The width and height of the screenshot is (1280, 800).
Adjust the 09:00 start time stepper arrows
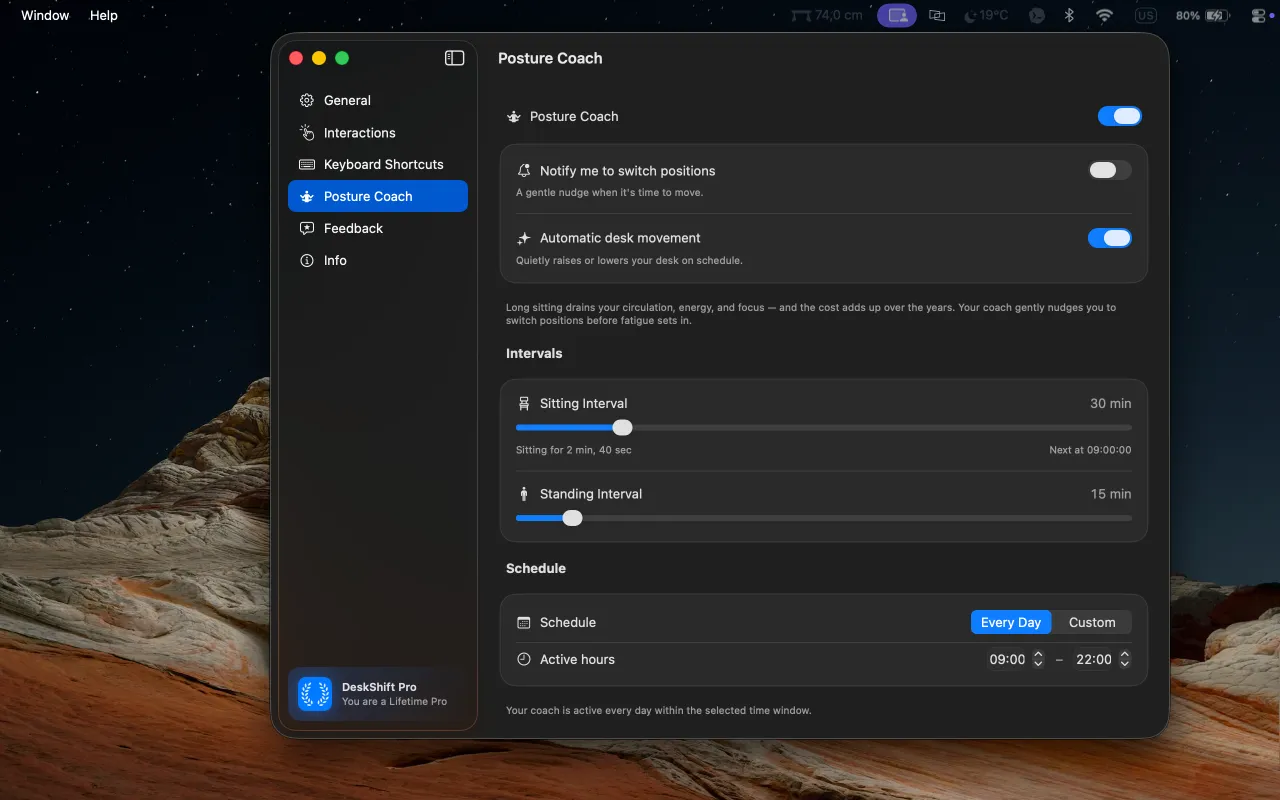(1038, 659)
